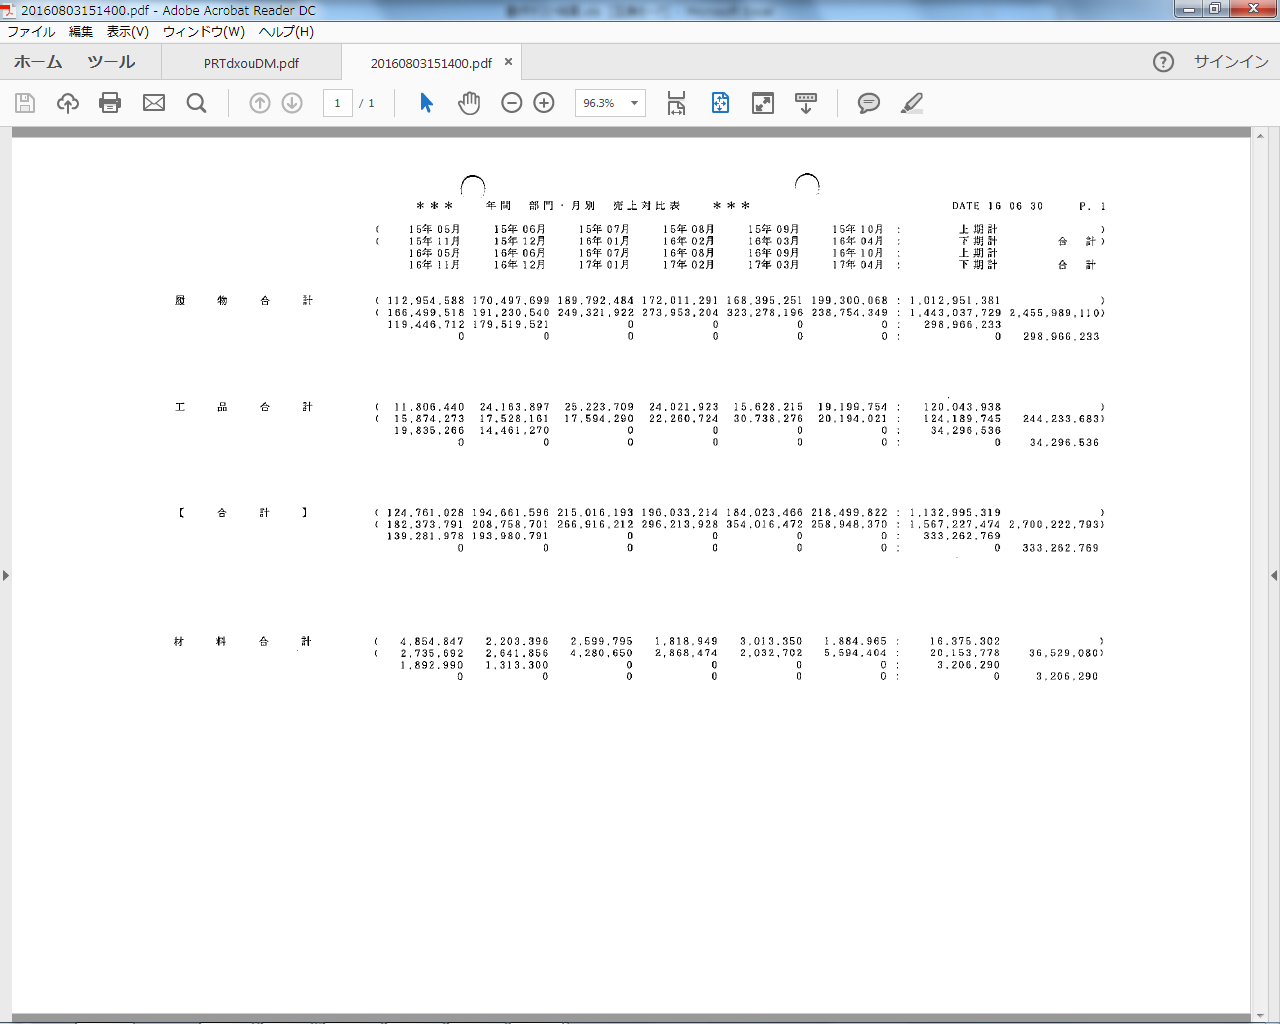Click the サインイン sign-in link
Image resolution: width=1280 pixels, height=1024 pixels.
pos(1231,62)
